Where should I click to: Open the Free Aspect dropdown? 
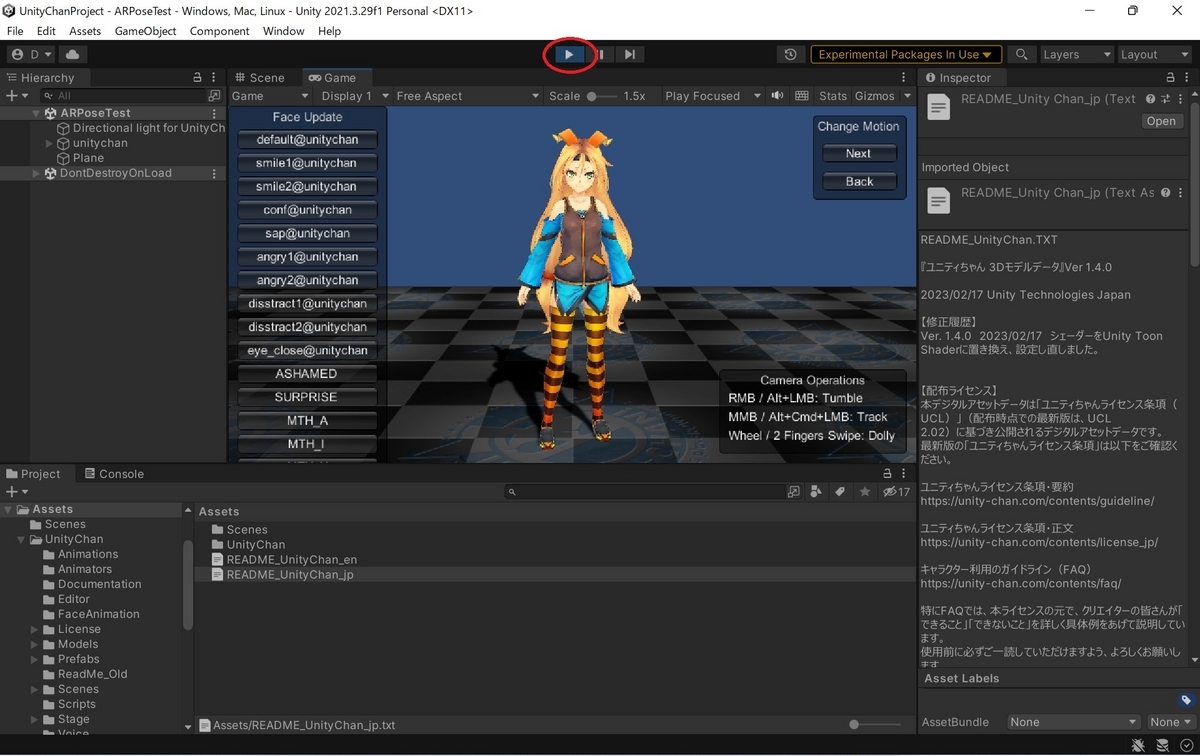pyautogui.click(x=466, y=96)
